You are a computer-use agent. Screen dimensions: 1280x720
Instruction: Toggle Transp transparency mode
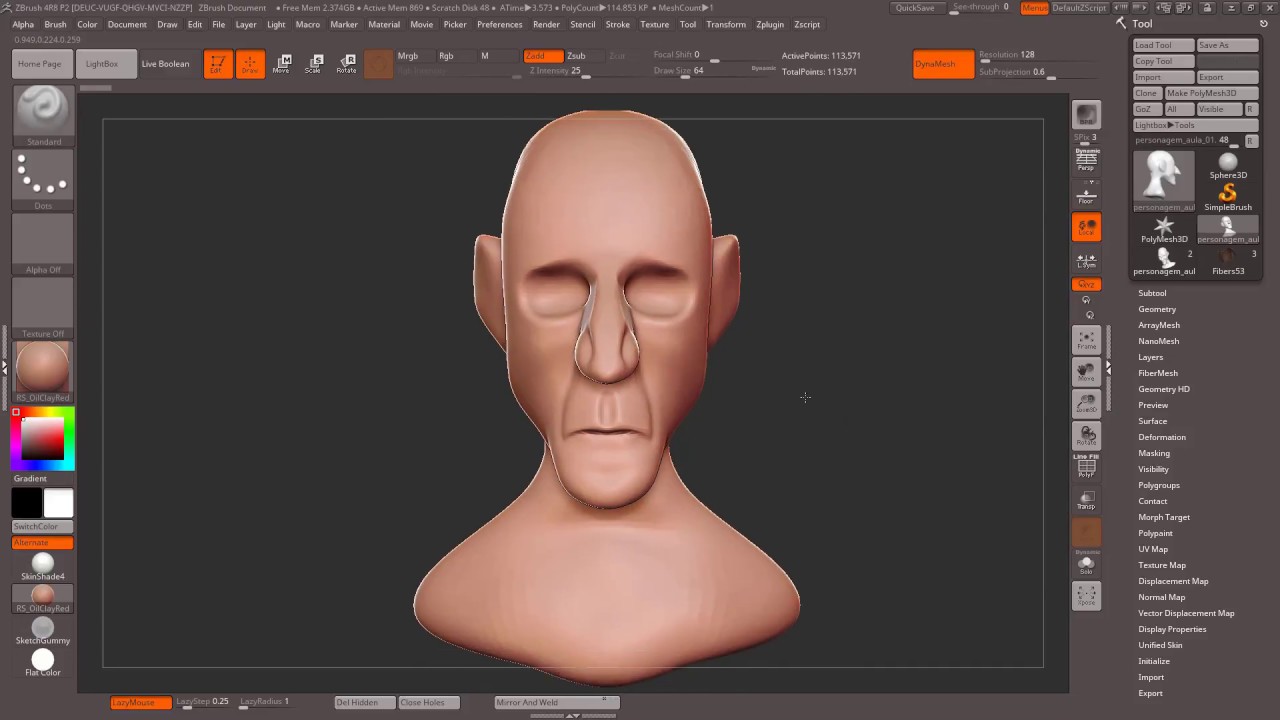point(1086,500)
